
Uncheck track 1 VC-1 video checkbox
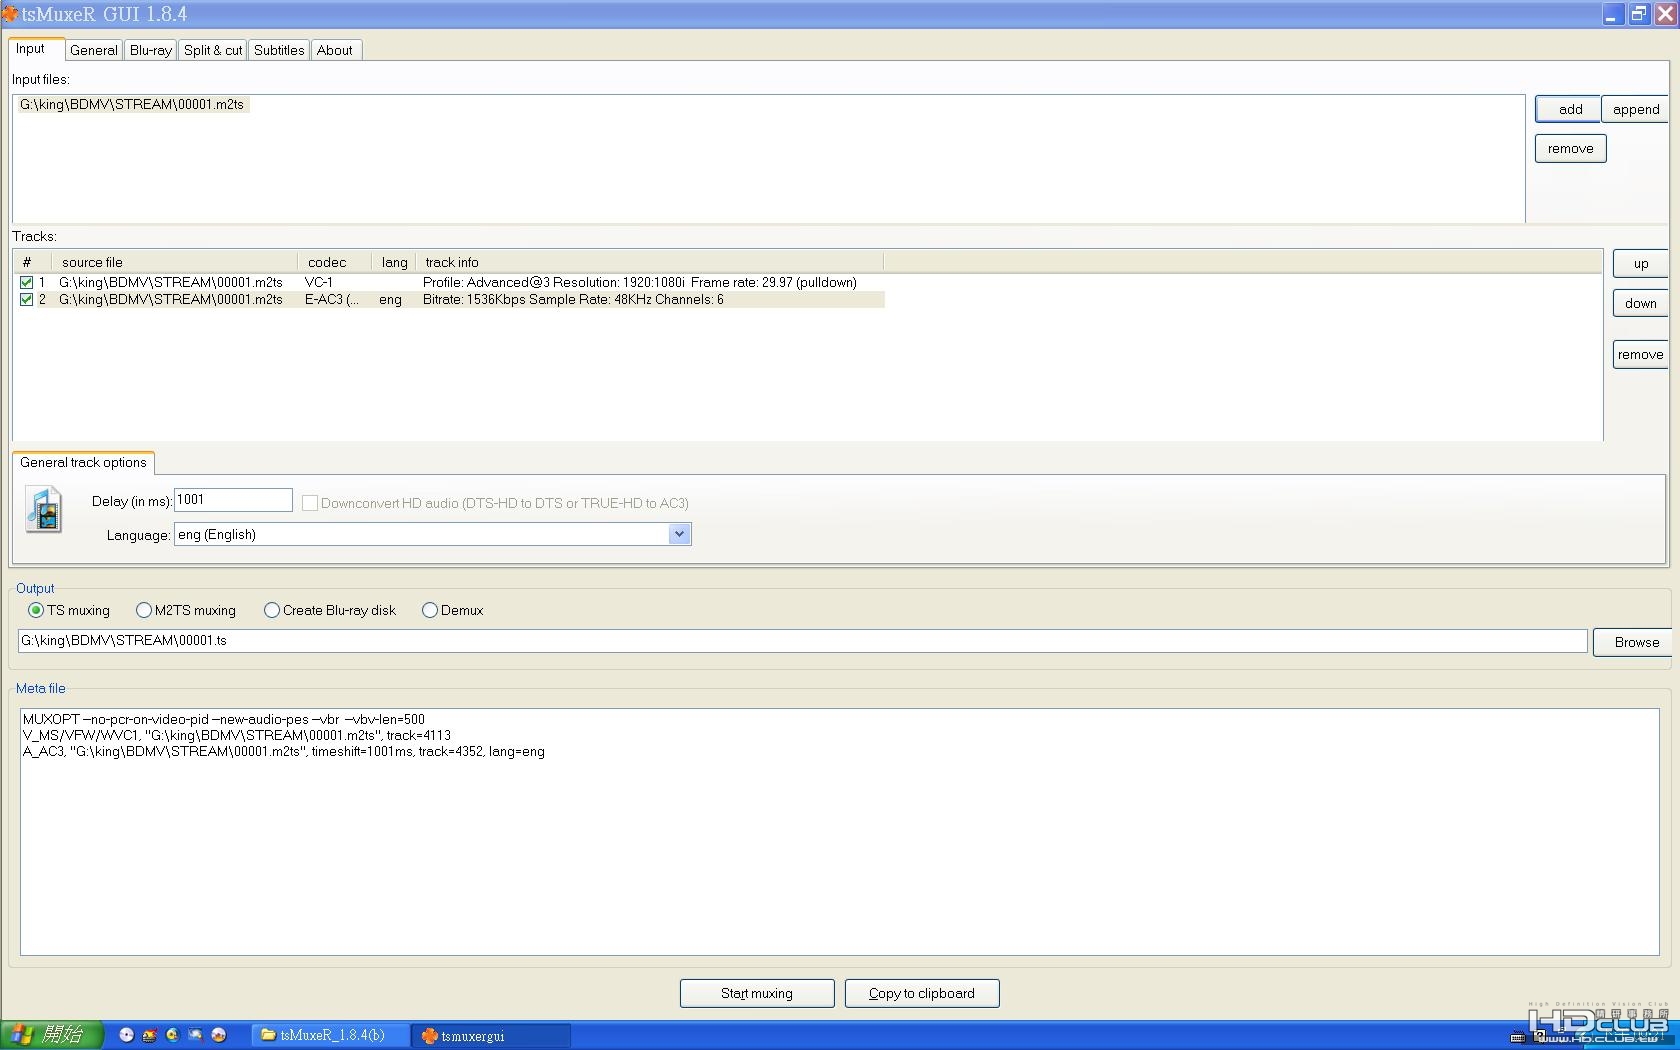27,282
